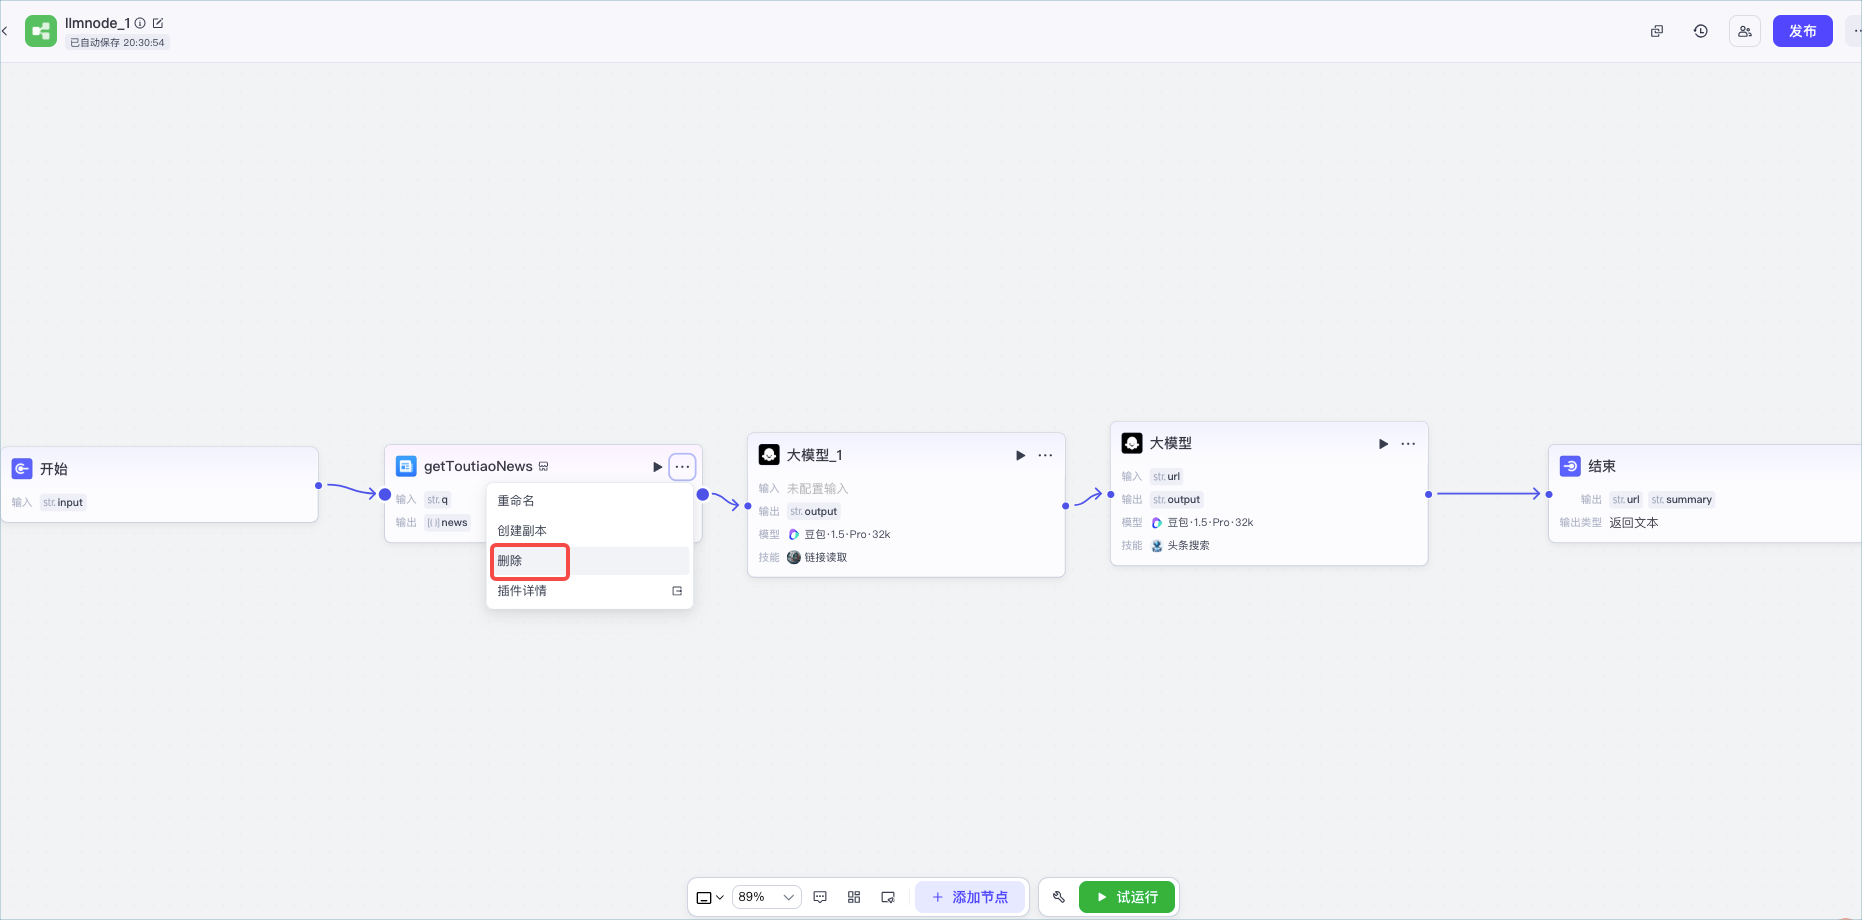The height and width of the screenshot is (920, 1862).
Task: Click the edit workflow name pencil icon
Action: (158, 23)
